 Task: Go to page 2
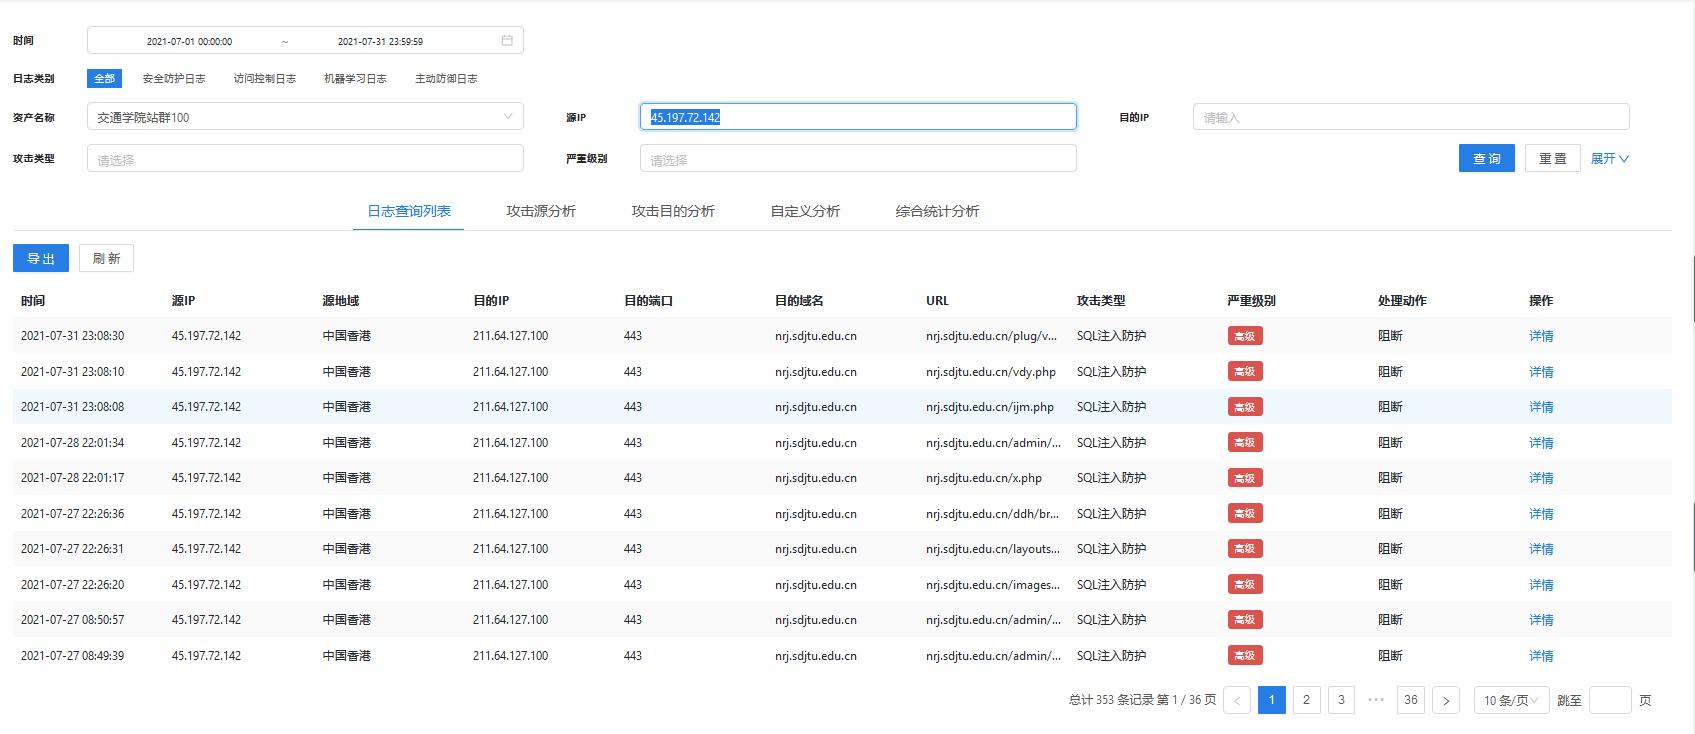click(x=1306, y=700)
